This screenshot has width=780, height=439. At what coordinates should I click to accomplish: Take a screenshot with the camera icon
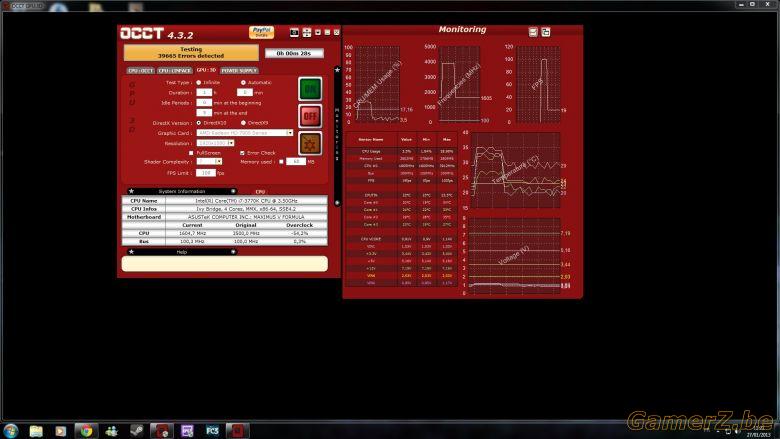tap(294, 32)
